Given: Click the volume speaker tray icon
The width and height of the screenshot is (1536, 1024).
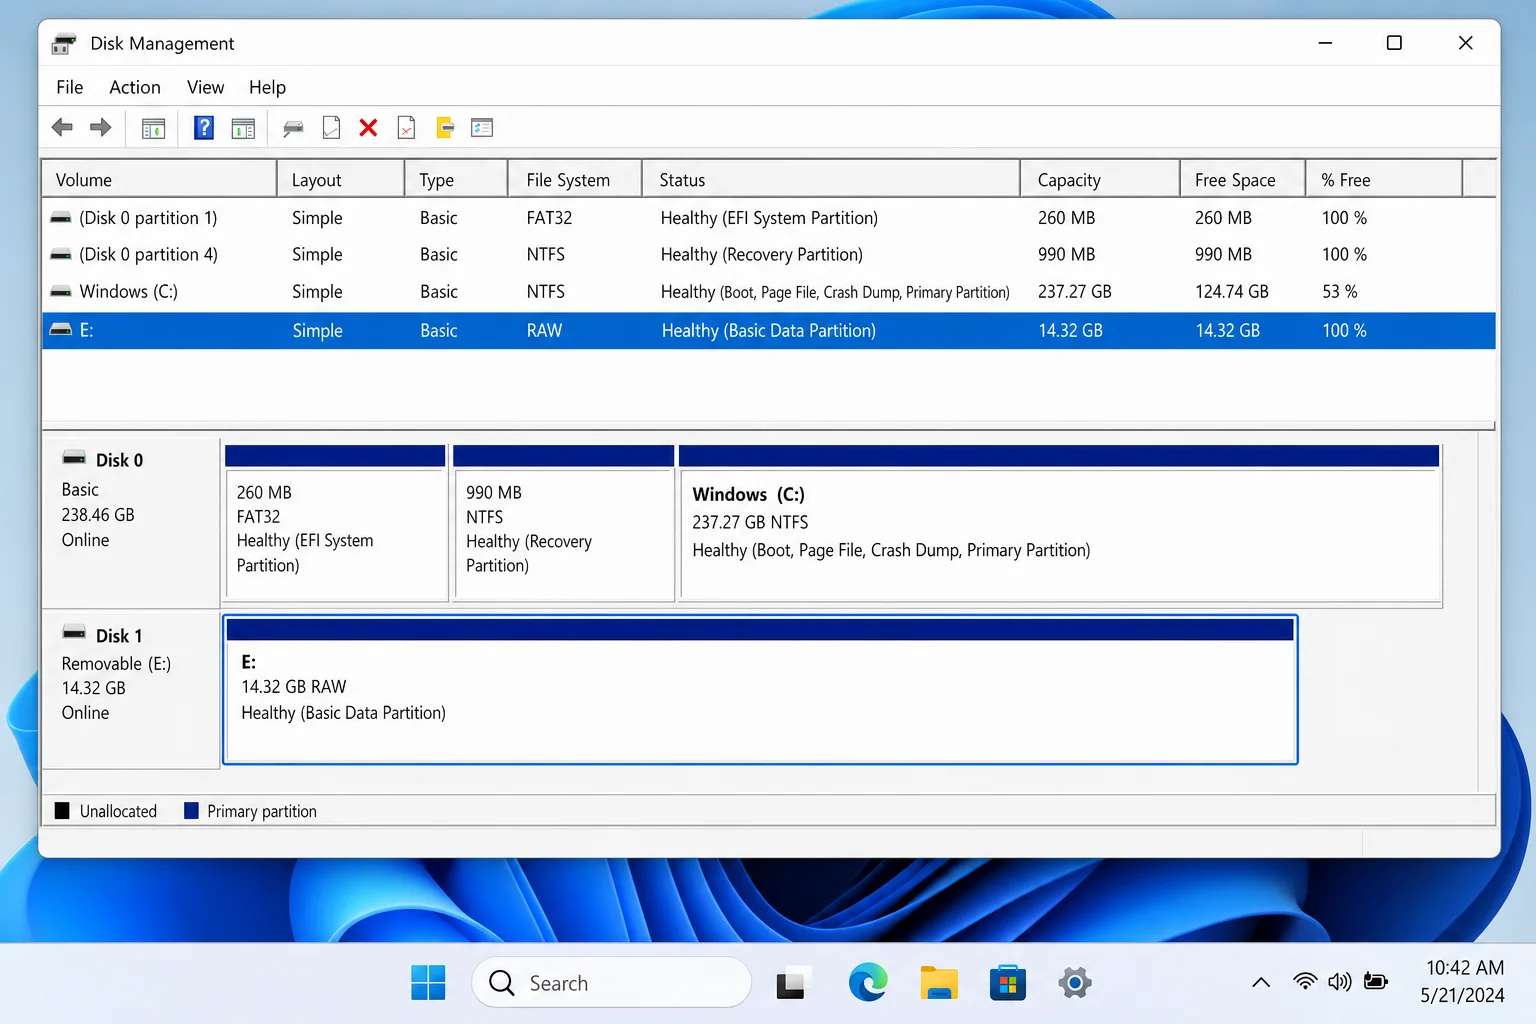Looking at the screenshot, I should pyautogui.click(x=1340, y=981).
